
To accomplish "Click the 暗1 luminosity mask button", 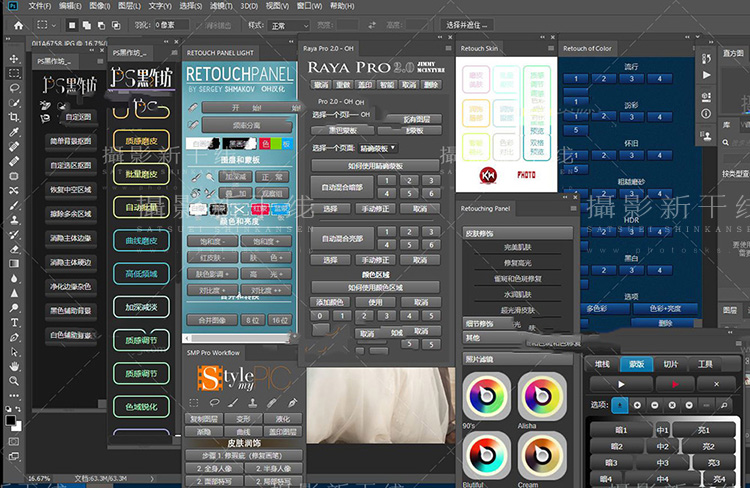I will pyautogui.click(x=621, y=430).
